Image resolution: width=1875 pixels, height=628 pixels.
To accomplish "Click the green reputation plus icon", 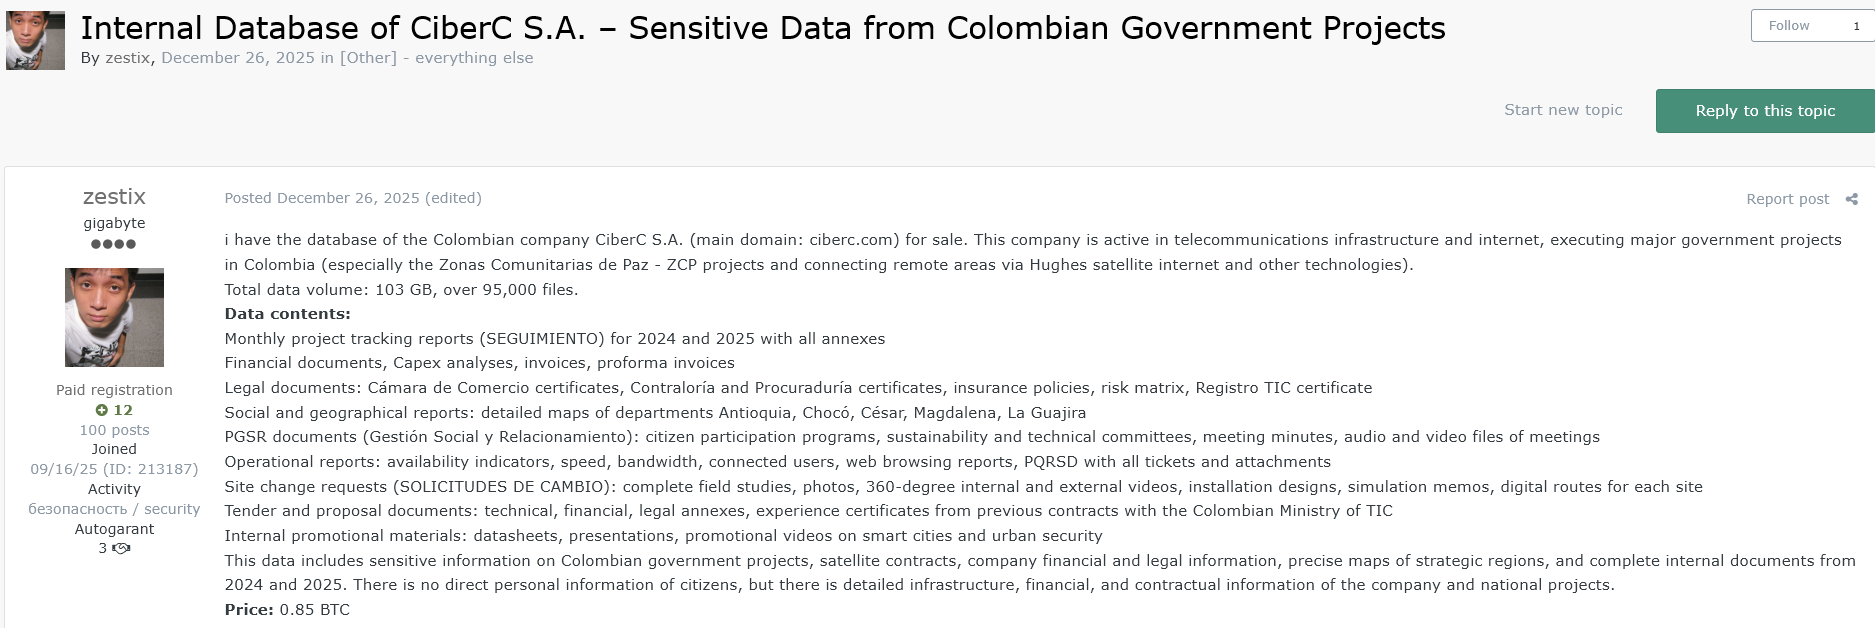I will (101, 410).
